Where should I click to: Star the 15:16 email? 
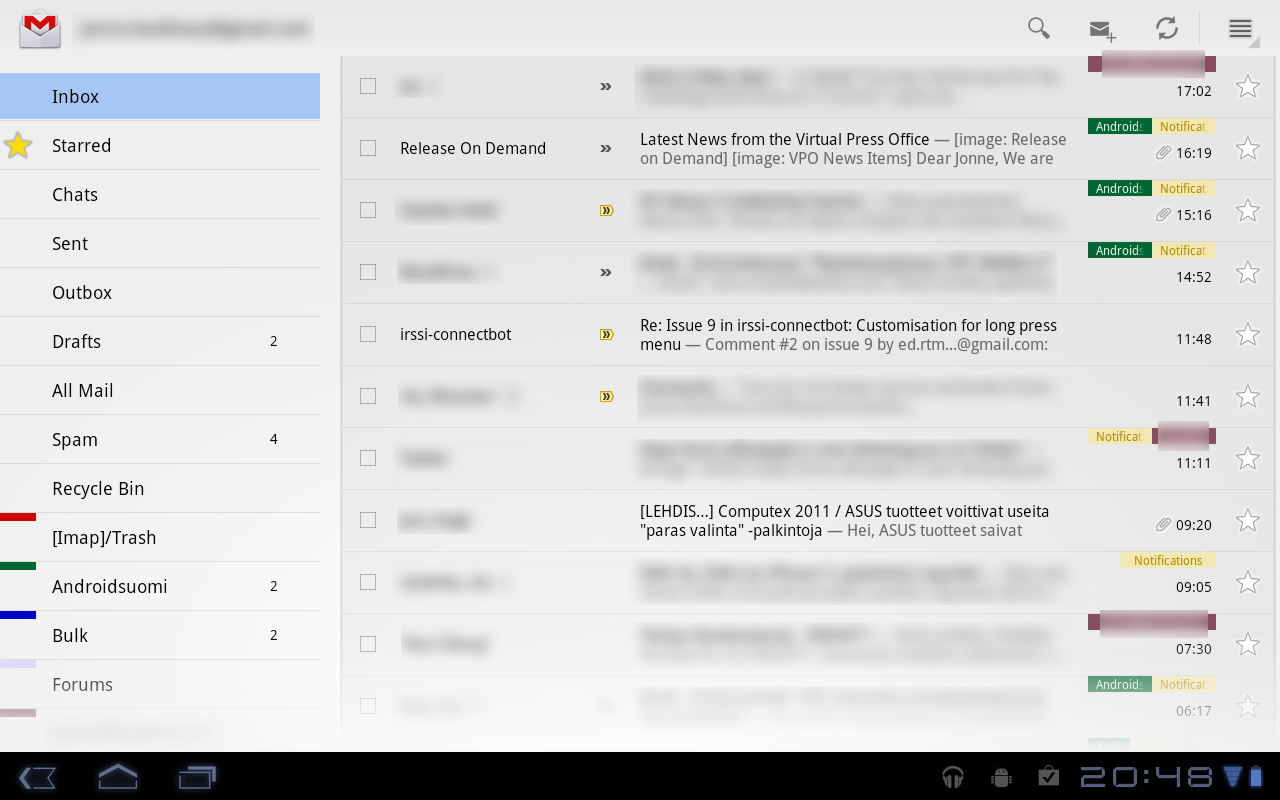1248,210
